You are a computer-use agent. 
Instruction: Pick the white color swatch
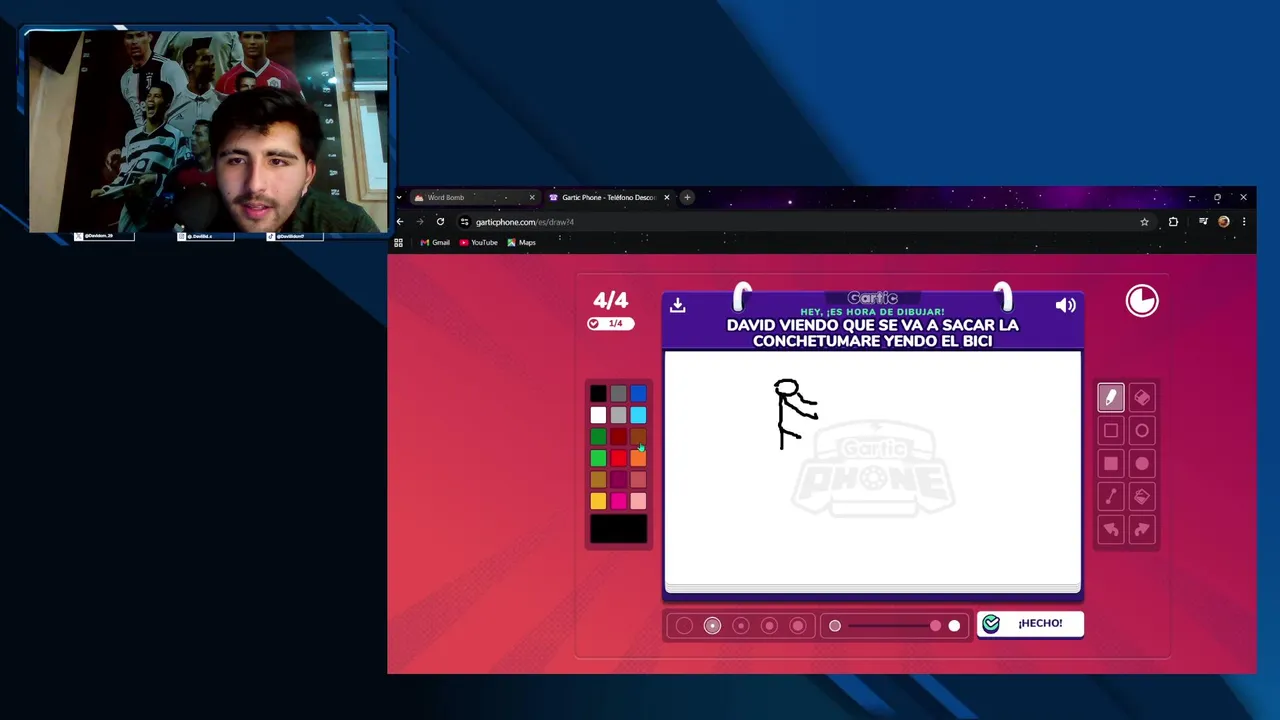tap(598, 415)
